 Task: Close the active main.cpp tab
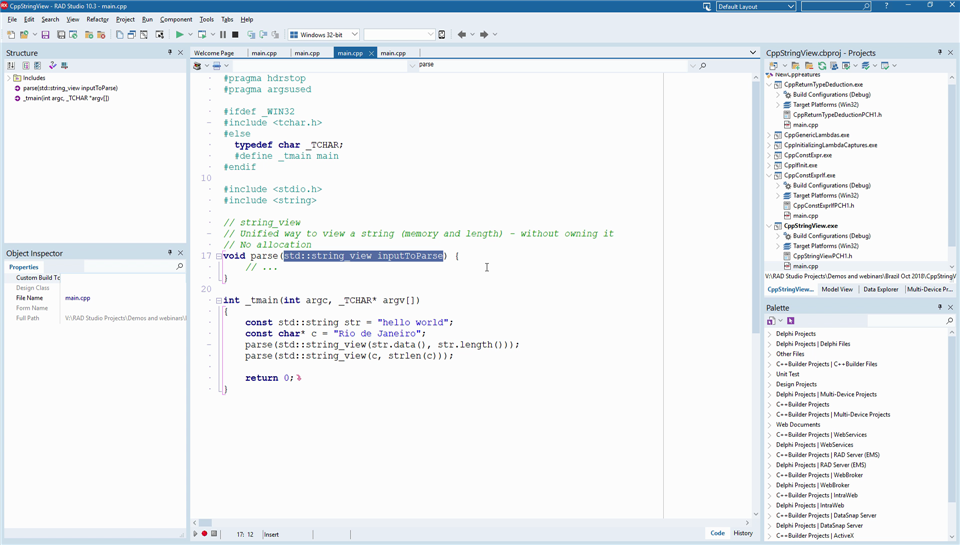pos(371,53)
